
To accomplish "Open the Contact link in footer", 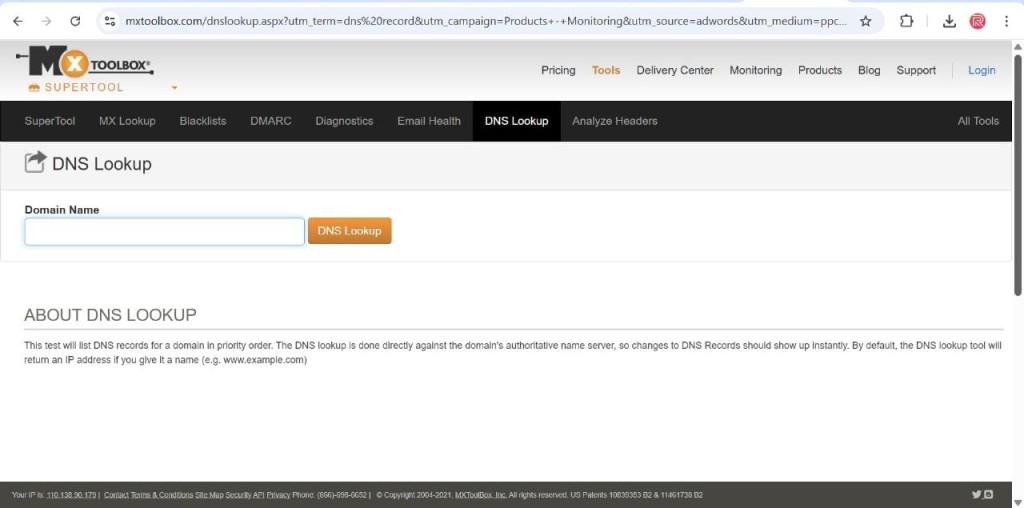I will [x=116, y=495].
